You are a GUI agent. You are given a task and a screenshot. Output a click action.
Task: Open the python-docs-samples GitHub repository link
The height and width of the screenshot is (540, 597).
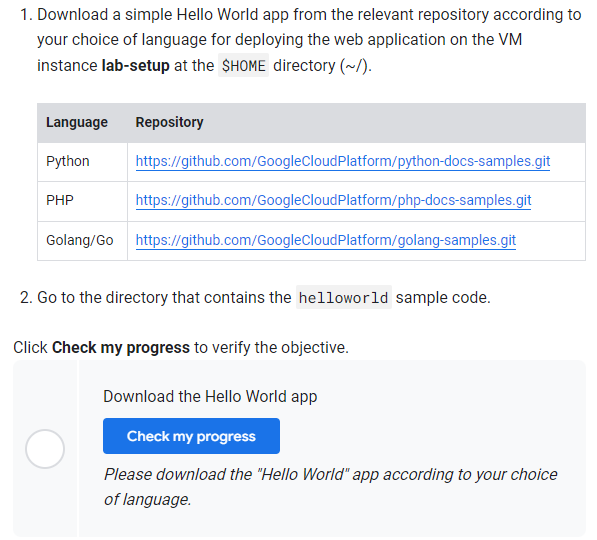(343, 161)
